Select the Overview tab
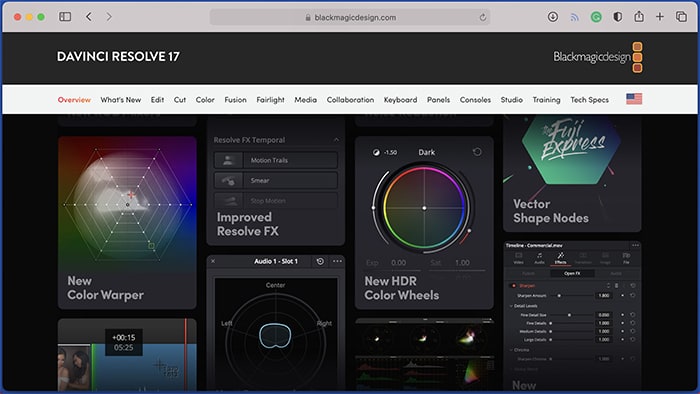 [74, 100]
